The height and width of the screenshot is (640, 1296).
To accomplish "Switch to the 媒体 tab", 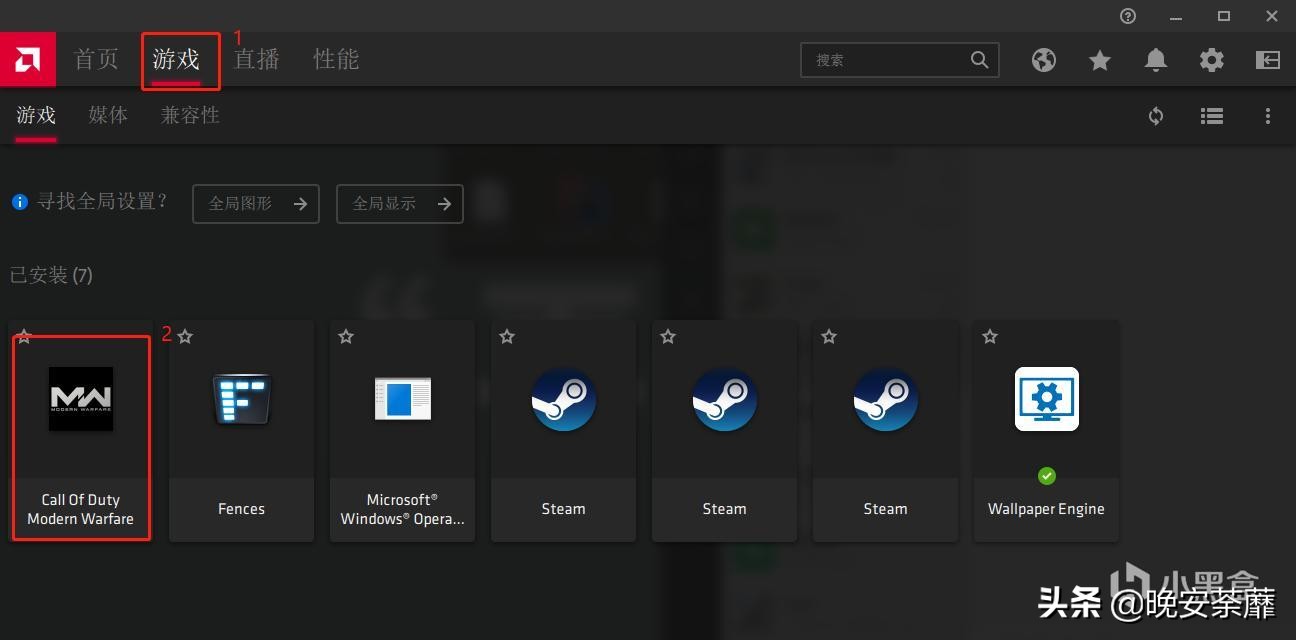I will tap(108, 116).
